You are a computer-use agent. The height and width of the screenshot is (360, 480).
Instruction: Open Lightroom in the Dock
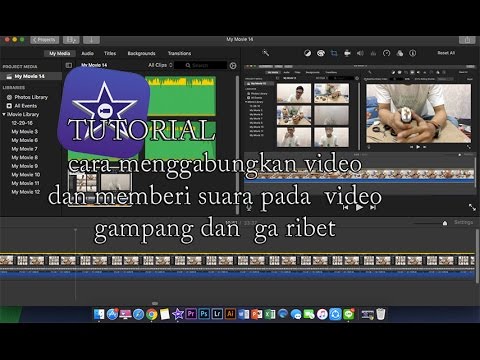click(x=217, y=314)
